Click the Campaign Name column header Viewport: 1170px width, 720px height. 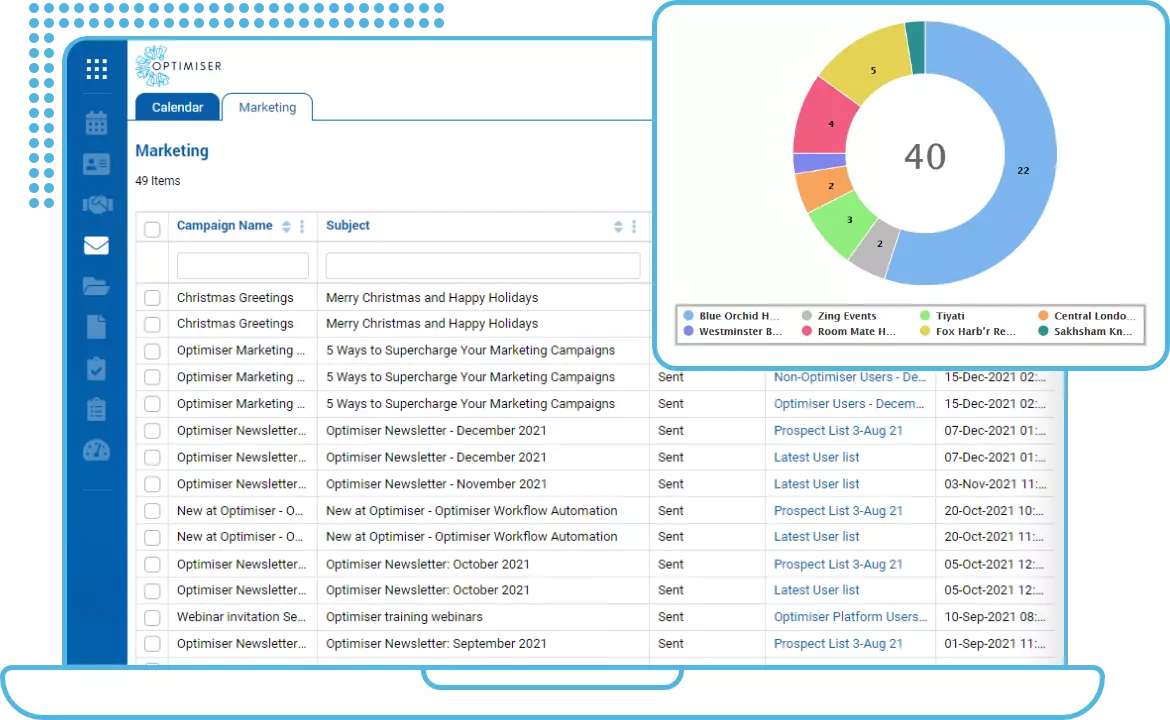click(x=225, y=225)
